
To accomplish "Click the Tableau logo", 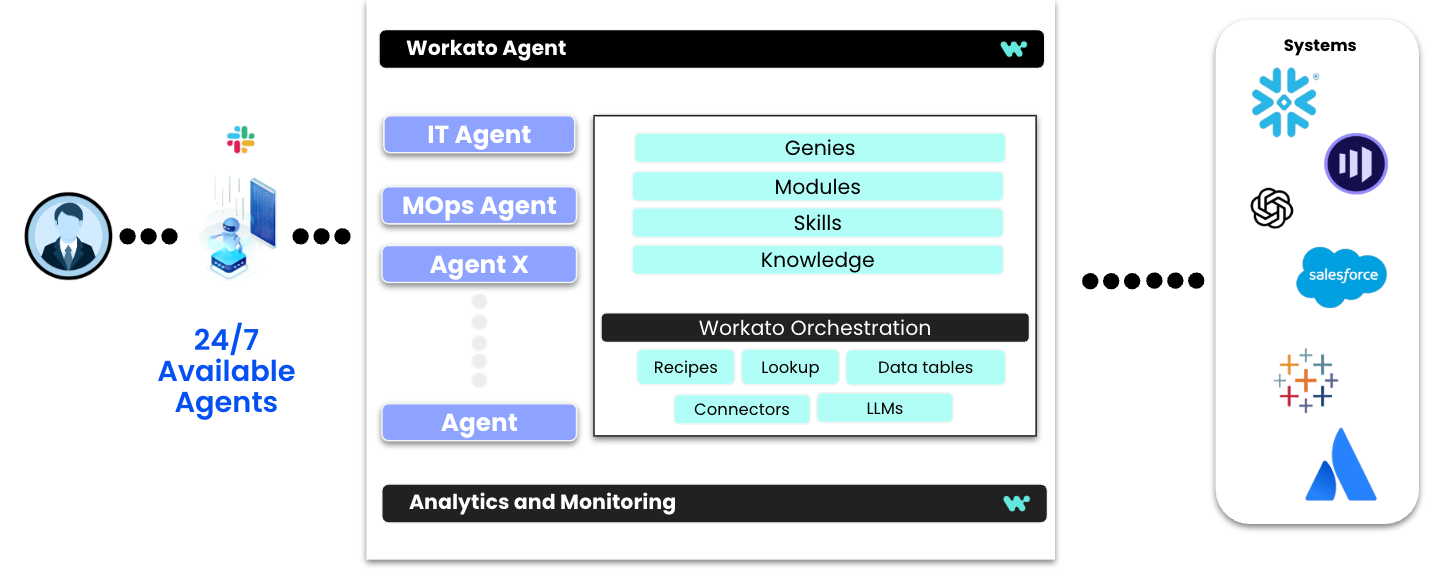I will tap(1305, 381).
